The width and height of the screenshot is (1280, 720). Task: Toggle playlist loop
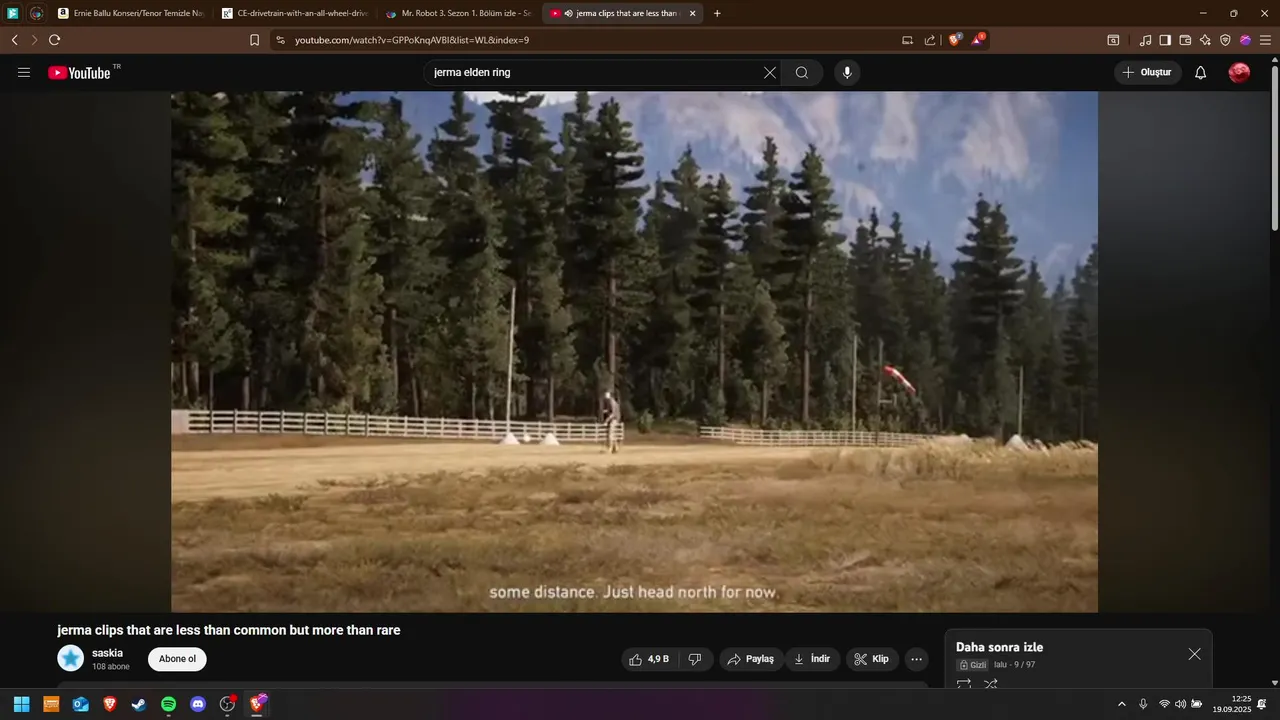pyautogui.click(x=964, y=684)
